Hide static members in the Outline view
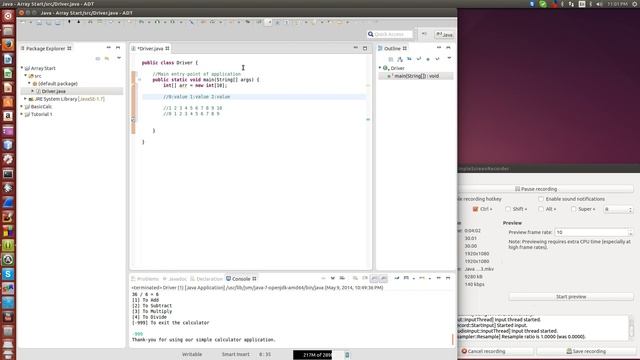The width and height of the screenshot is (640, 360). click(419, 59)
